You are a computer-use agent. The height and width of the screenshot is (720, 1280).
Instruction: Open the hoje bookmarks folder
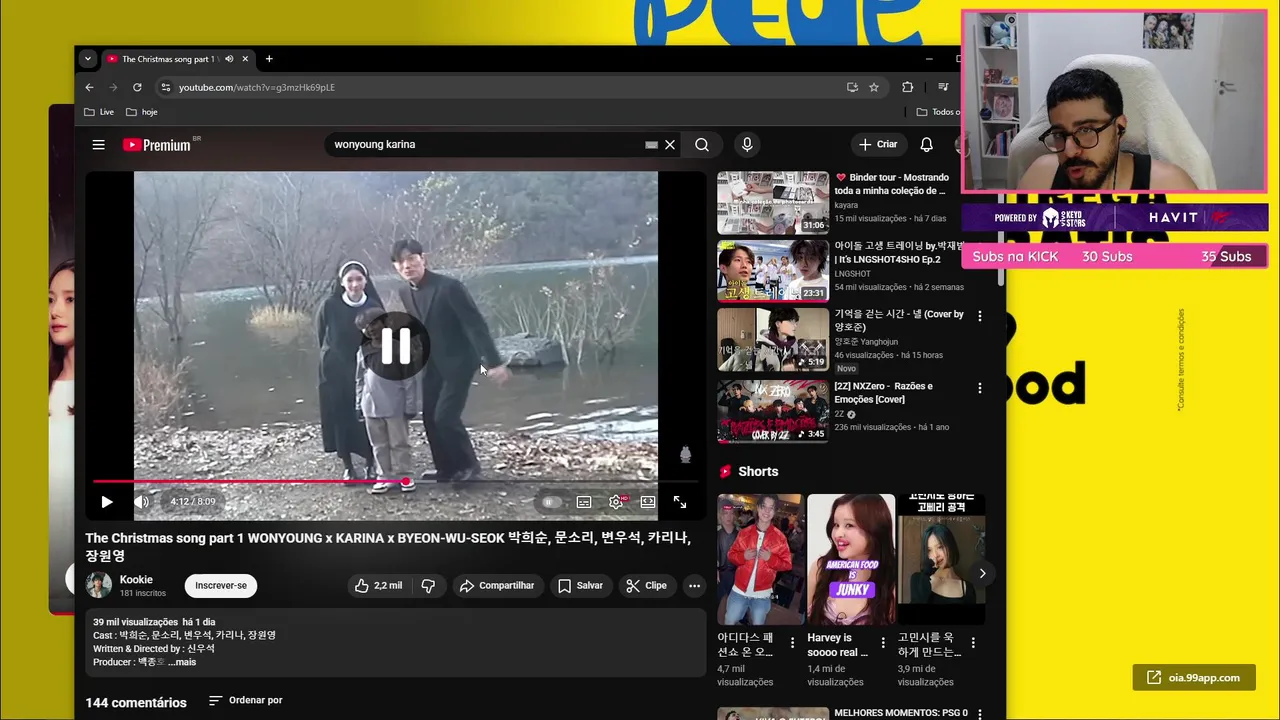[x=142, y=112]
